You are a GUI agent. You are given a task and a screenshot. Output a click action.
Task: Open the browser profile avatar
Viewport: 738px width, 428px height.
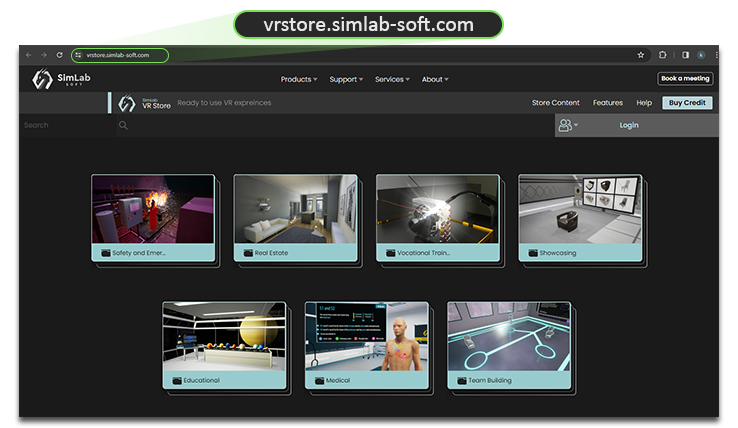coord(701,55)
